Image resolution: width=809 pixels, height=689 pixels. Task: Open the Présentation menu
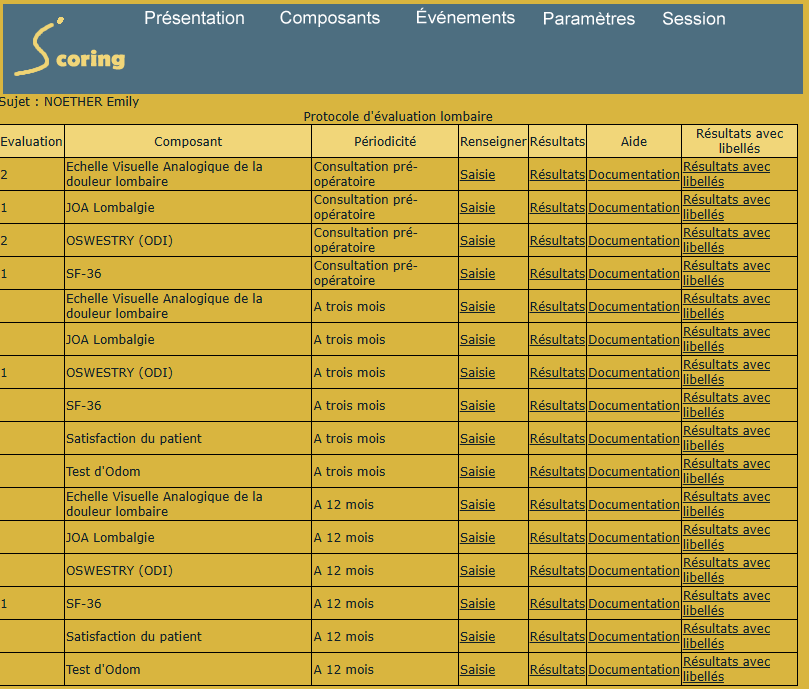(x=194, y=18)
